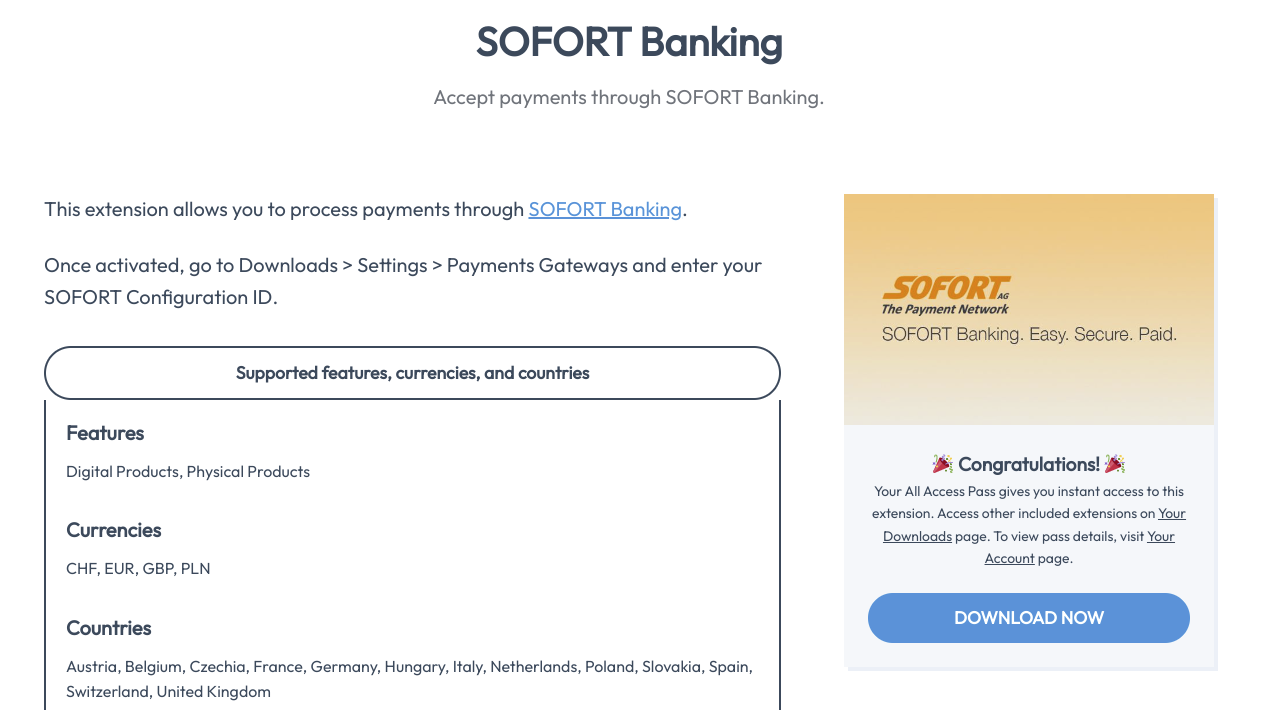Click the left party popper emoji
Viewport: 1261px width, 710px height.
pyautogui.click(x=940, y=463)
